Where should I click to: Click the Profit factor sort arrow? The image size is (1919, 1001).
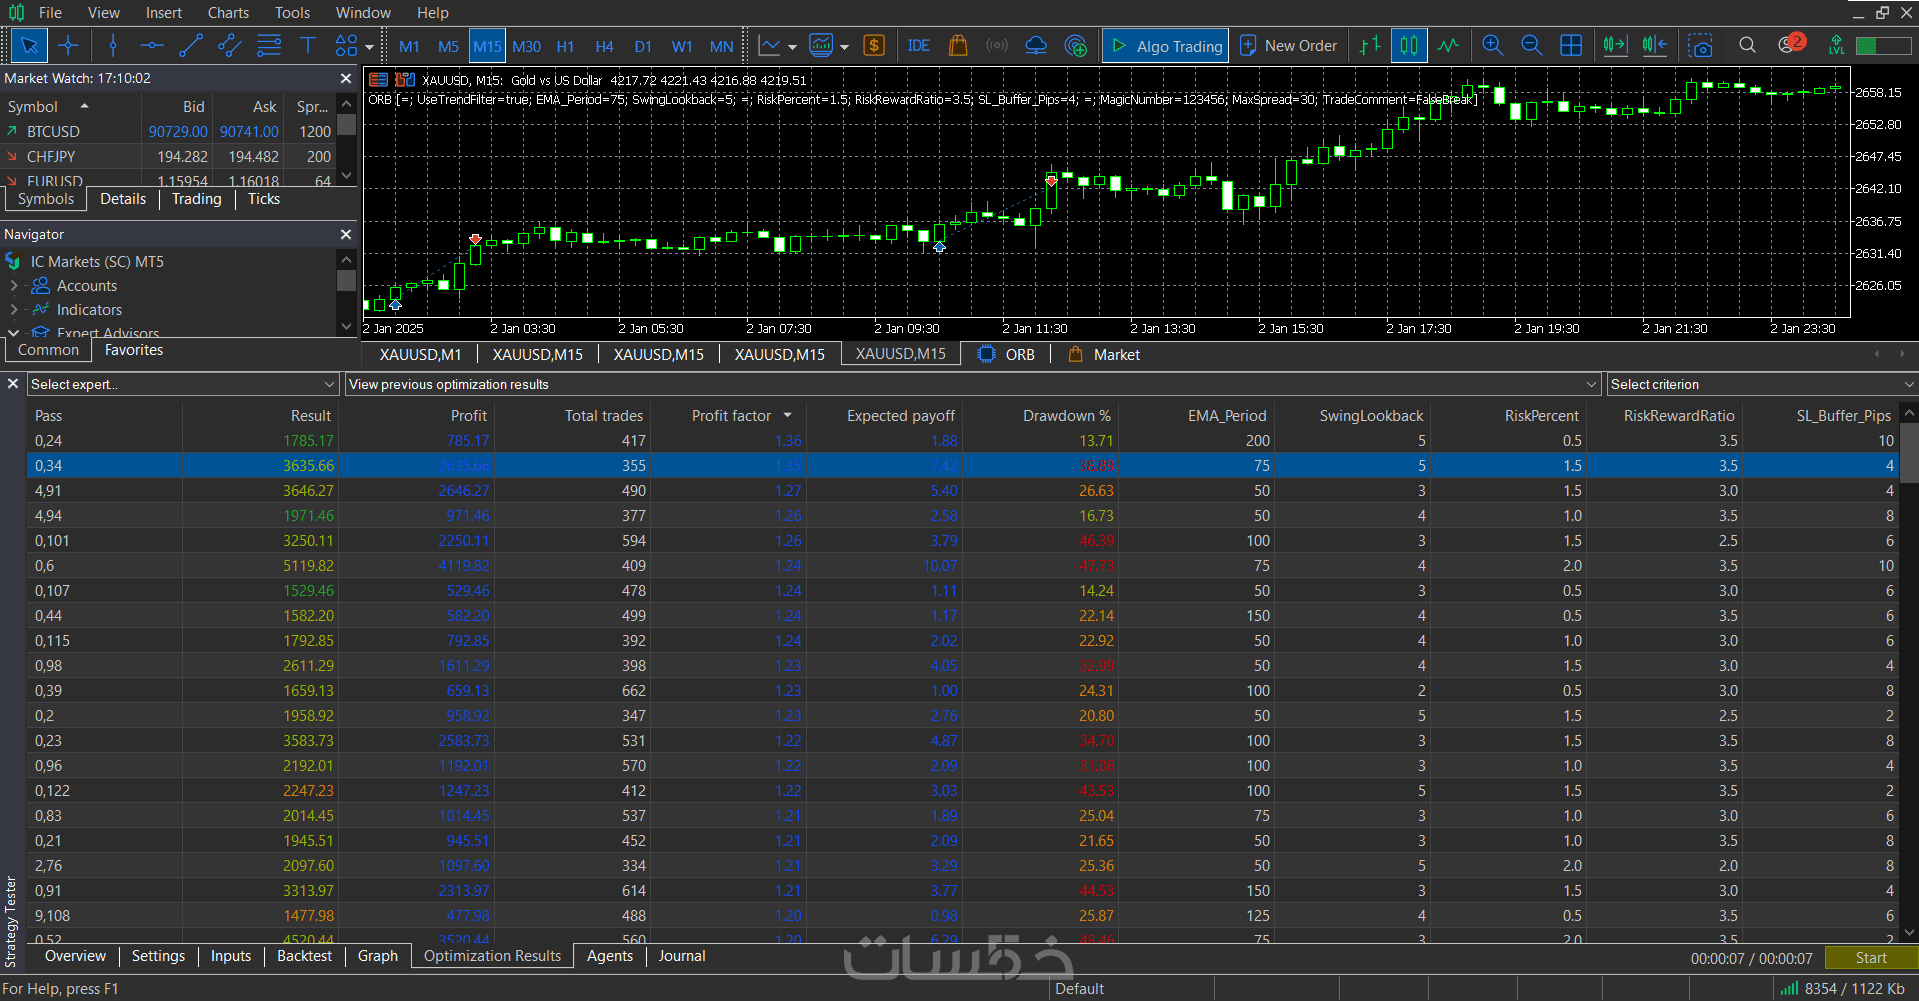pyautogui.click(x=788, y=416)
